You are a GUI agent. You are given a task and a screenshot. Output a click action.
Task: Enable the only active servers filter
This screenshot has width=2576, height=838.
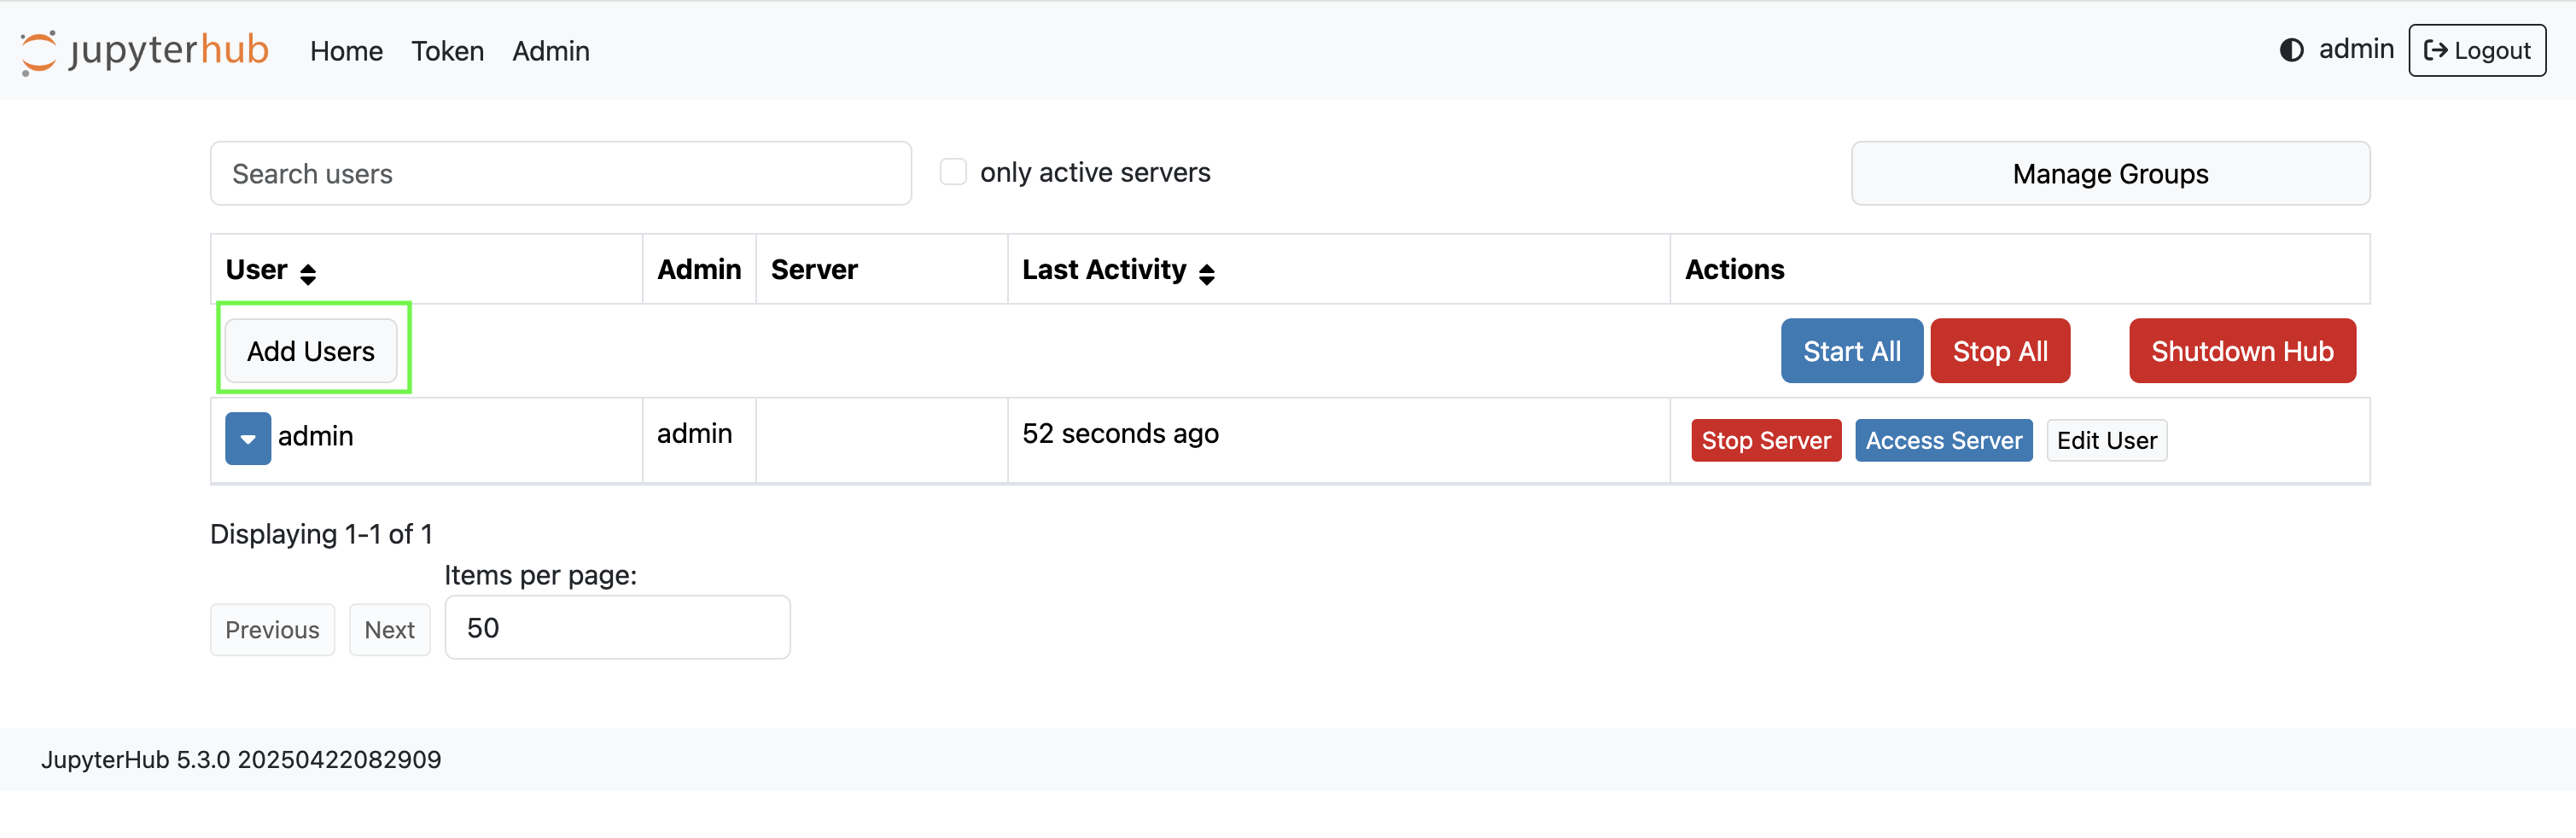tap(953, 171)
